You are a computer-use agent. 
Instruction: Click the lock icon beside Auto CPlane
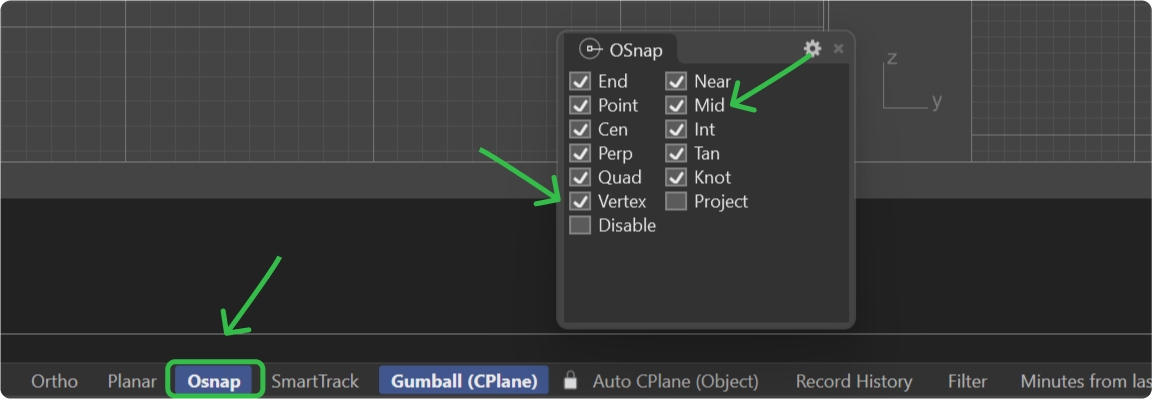(x=569, y=381)
